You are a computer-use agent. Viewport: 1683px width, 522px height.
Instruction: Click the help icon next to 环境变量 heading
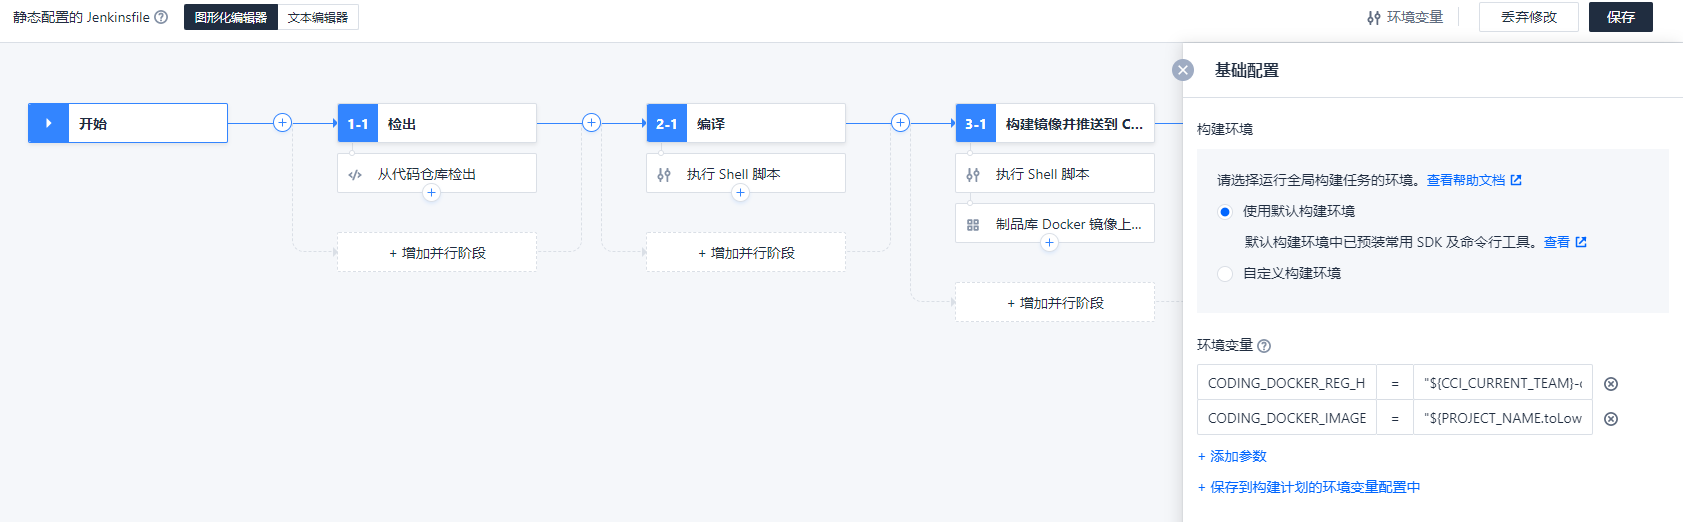1264,346
